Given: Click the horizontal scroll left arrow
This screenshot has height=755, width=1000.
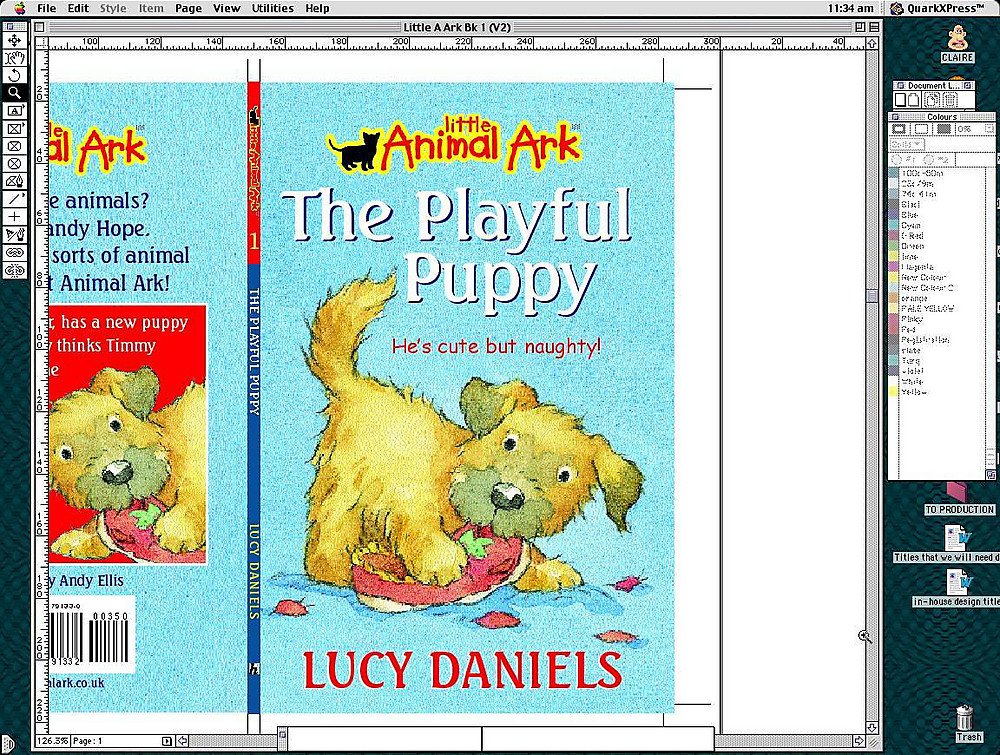Looking at the screenshot, I should (x=182, y=741).
